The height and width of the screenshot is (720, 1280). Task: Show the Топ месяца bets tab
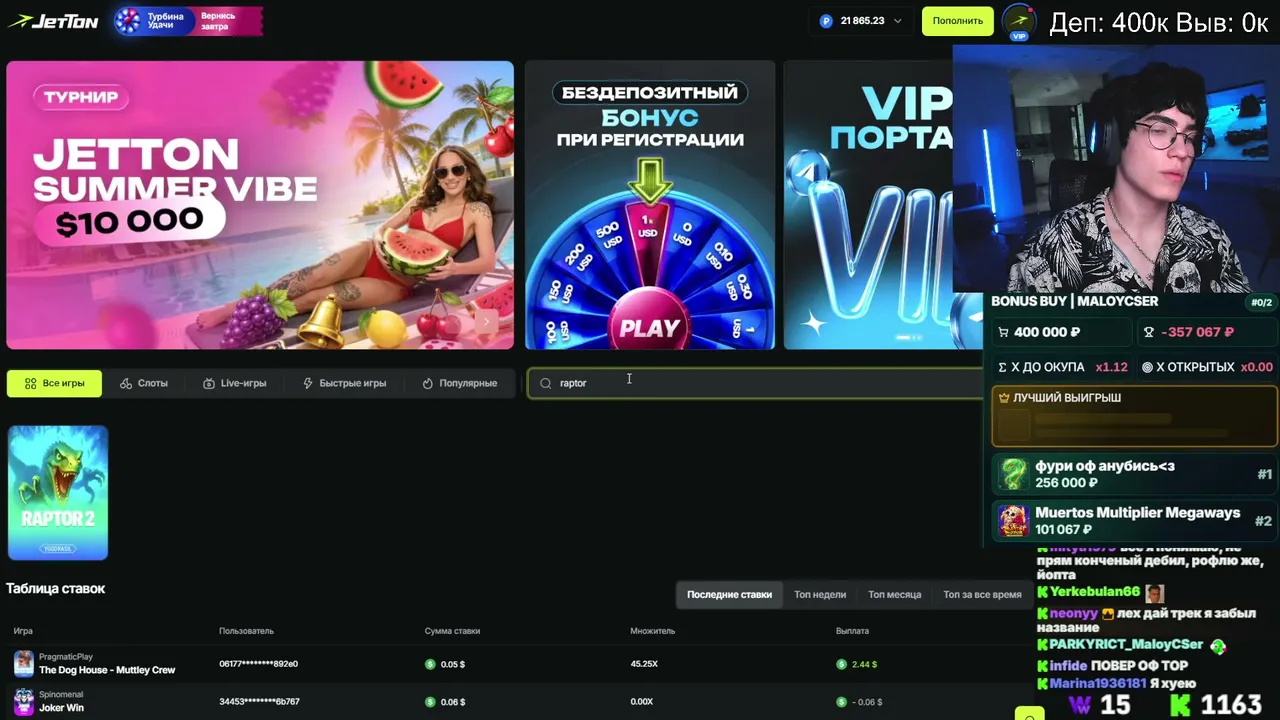pyautogui.click(x=894, y=594)
